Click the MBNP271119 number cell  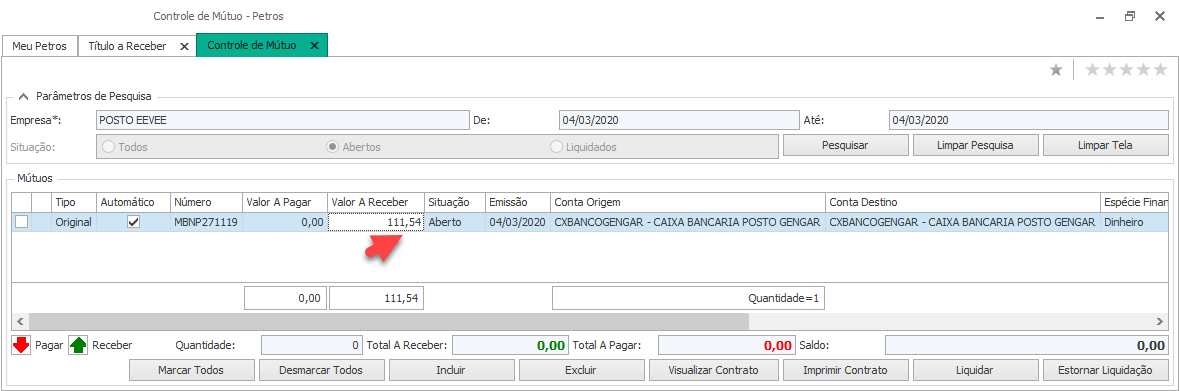click(206, 223)
